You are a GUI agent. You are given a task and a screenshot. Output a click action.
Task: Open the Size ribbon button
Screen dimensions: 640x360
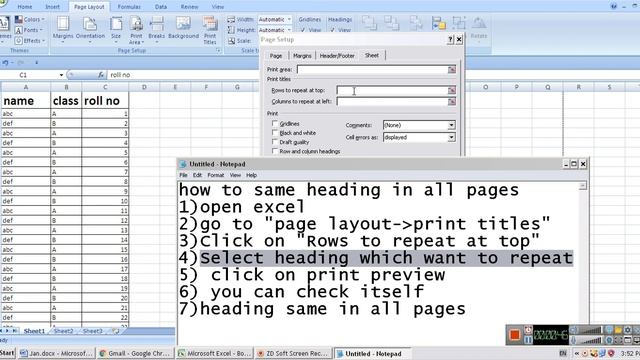[116, 29]
